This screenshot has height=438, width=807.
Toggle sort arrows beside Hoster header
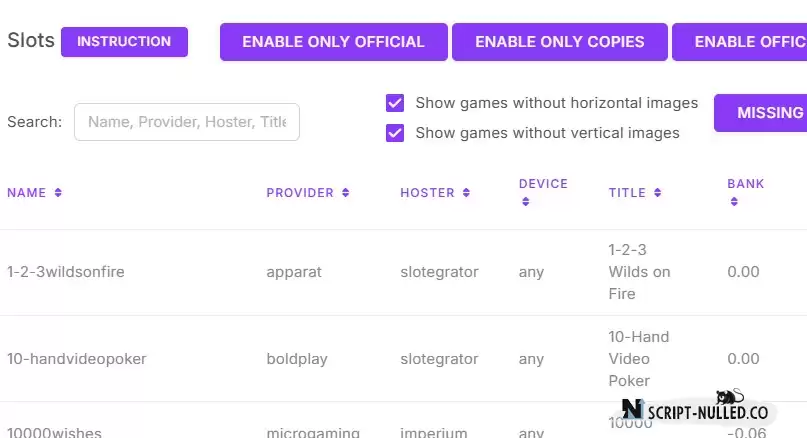[466, 192]
